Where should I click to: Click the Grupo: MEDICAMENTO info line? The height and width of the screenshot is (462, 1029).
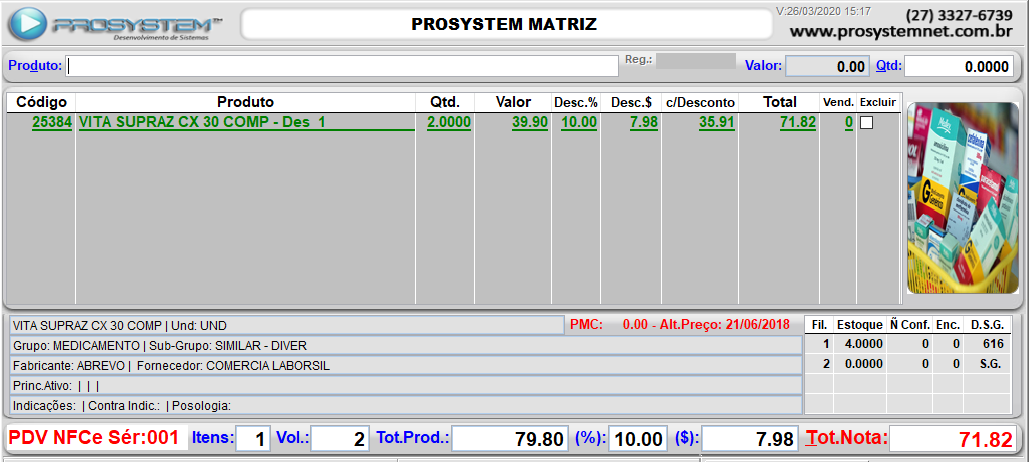pyautogui.click(x=405, y=345)
